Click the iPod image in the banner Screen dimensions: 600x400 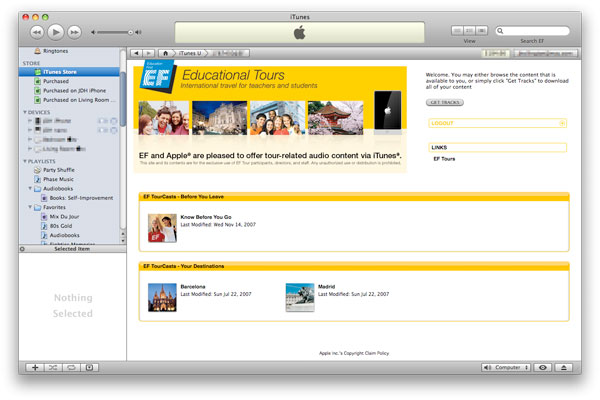(388, 110)
